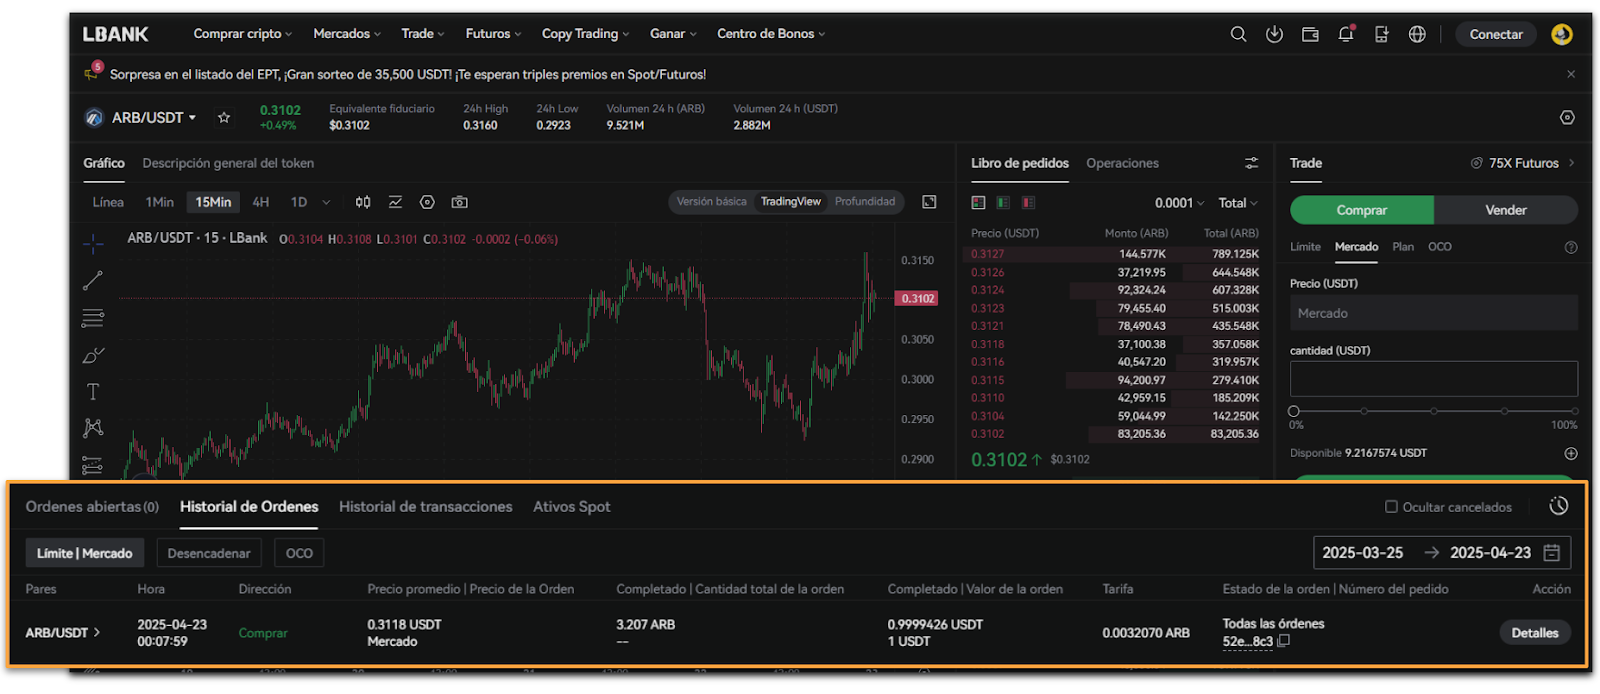Open notifications bell icon
This screenshot has height=694, width=1600.
(x=1346, y=34)
